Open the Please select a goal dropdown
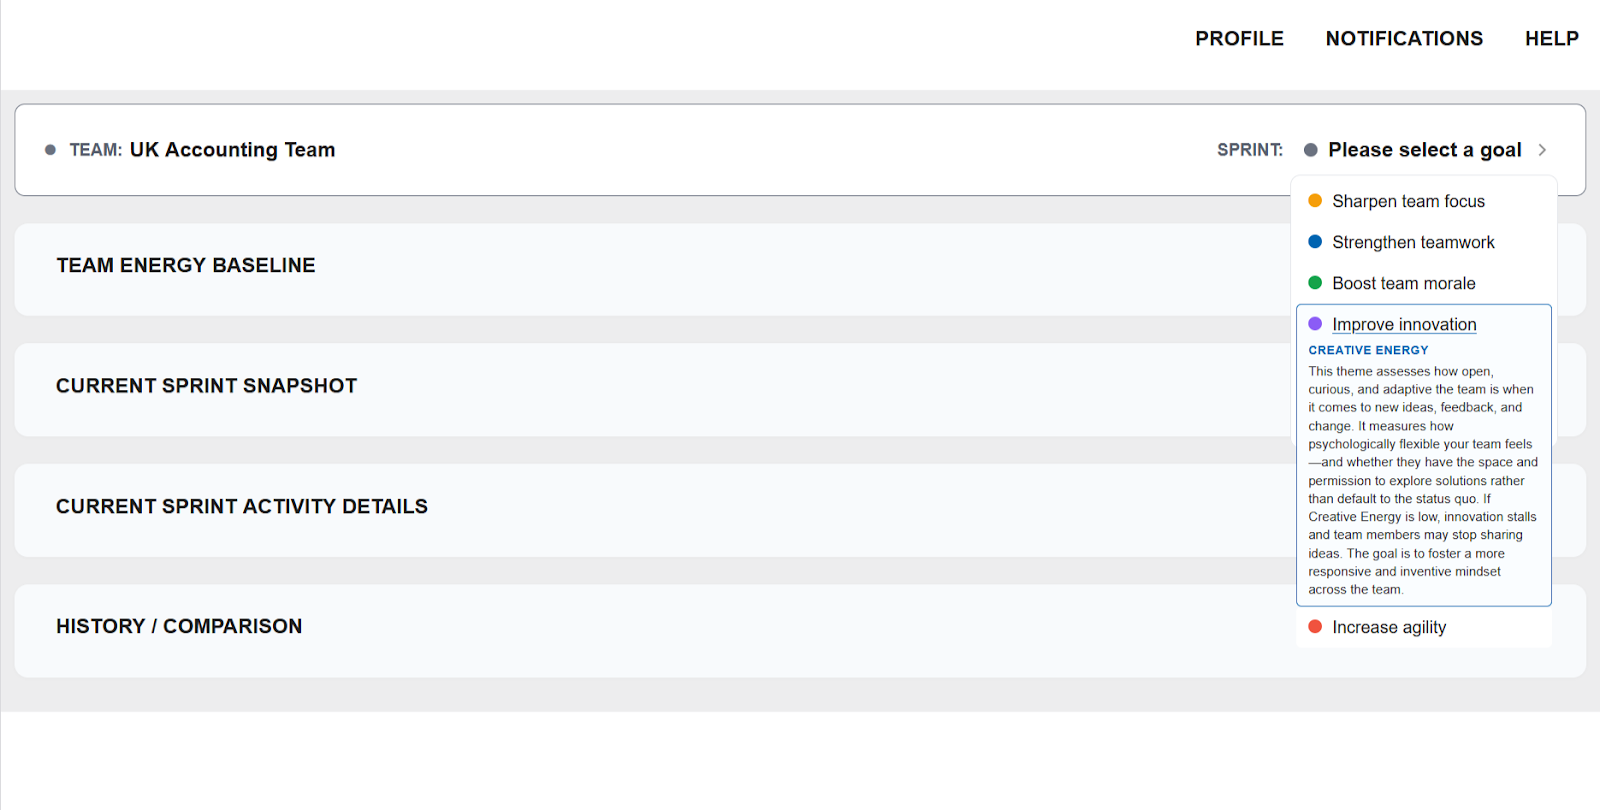The height and width of the screenshot is (810, 1600). coord(1424,150)
